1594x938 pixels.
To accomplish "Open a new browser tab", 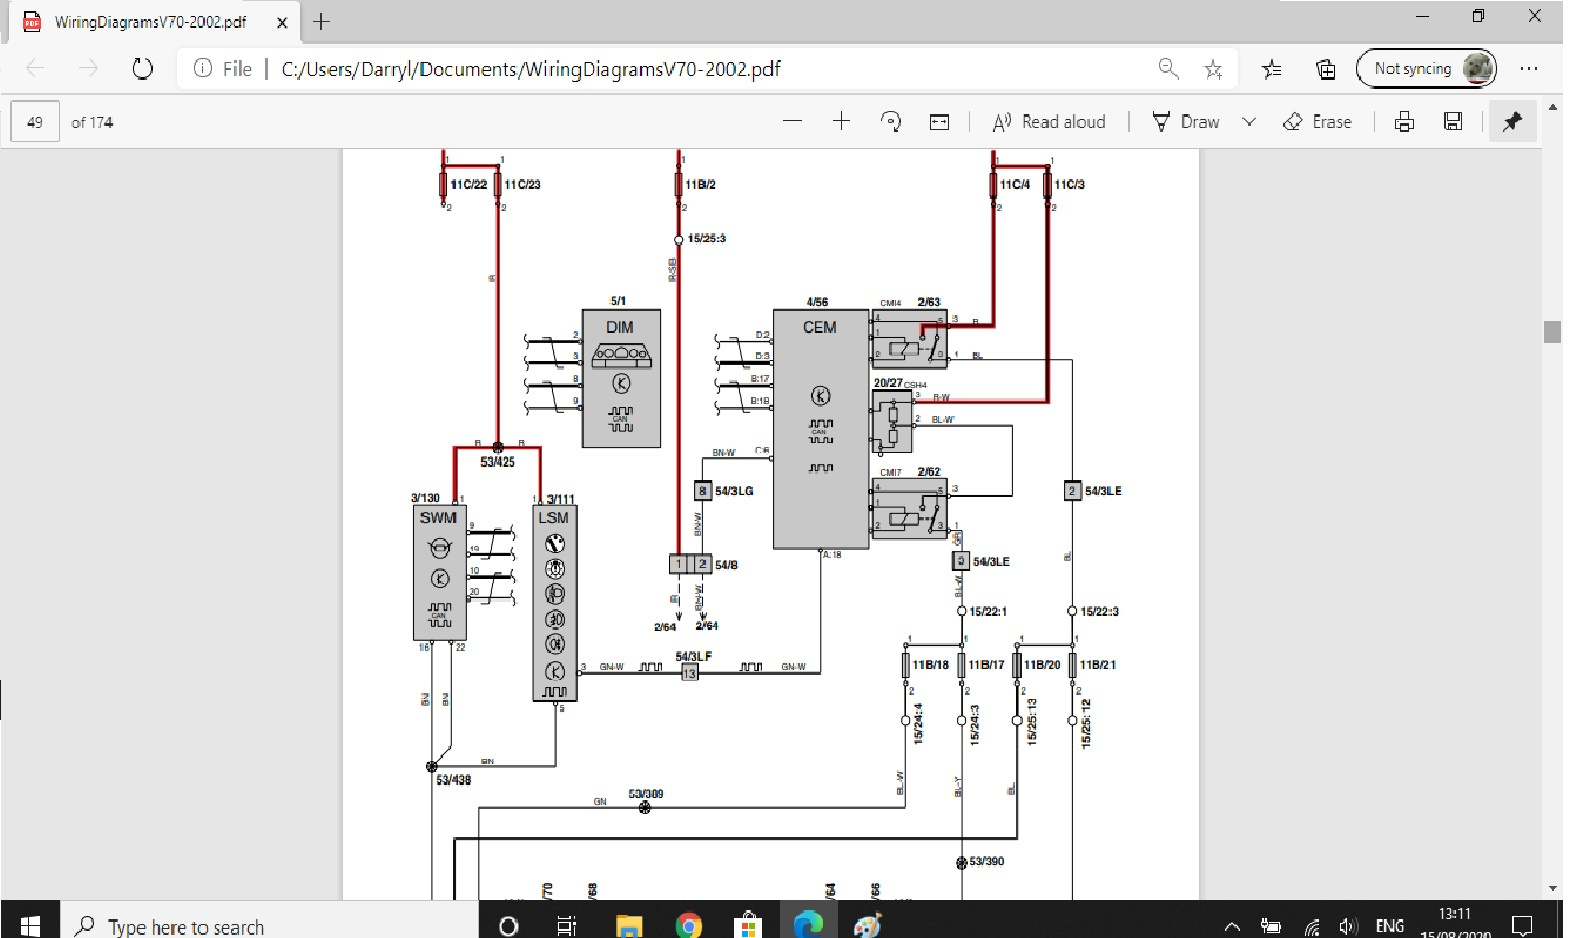I will [321, 22].
